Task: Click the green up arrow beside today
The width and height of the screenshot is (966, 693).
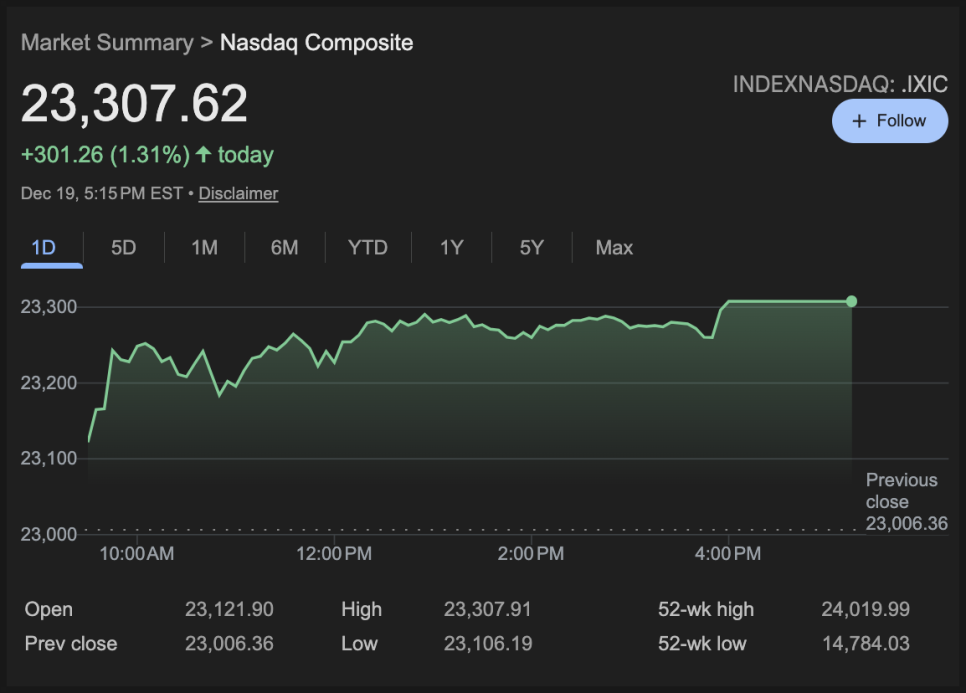Action: pyautogui.click(x=203, y=155)
